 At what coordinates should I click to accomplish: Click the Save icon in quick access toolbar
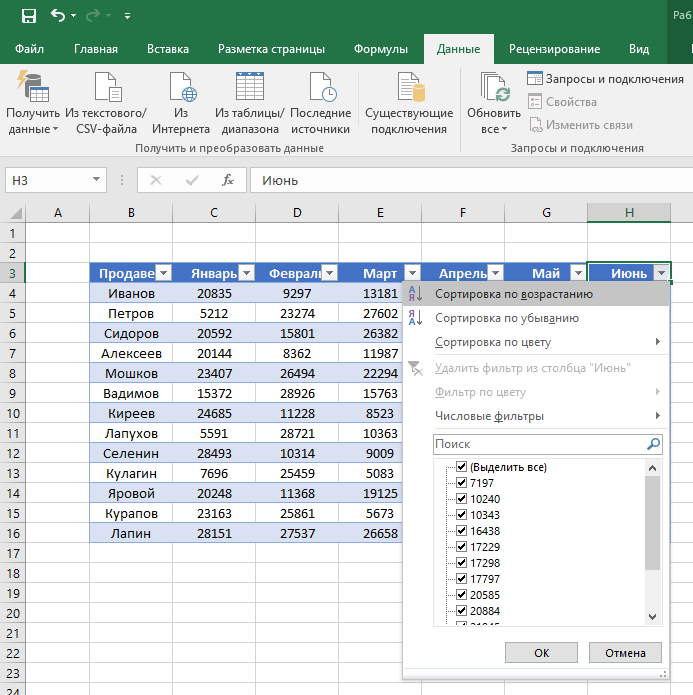pos(29,16)
